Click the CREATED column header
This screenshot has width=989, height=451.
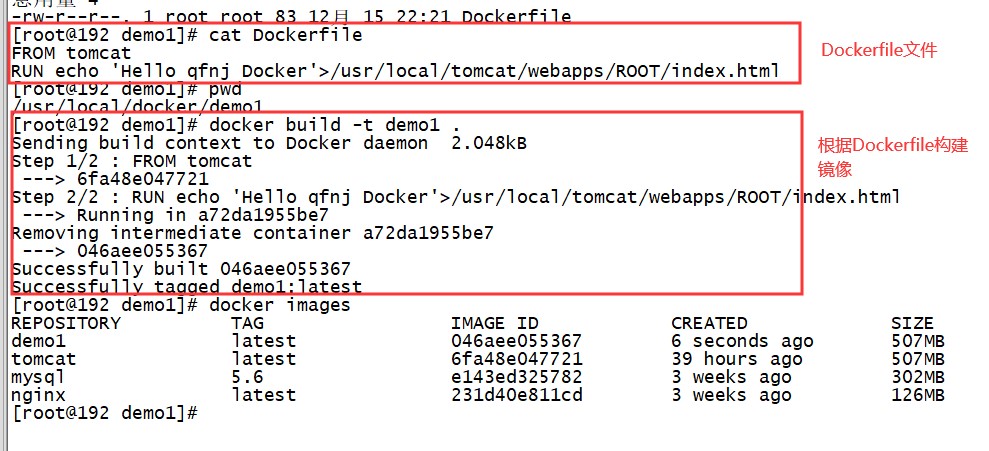(x=709, y=323)
